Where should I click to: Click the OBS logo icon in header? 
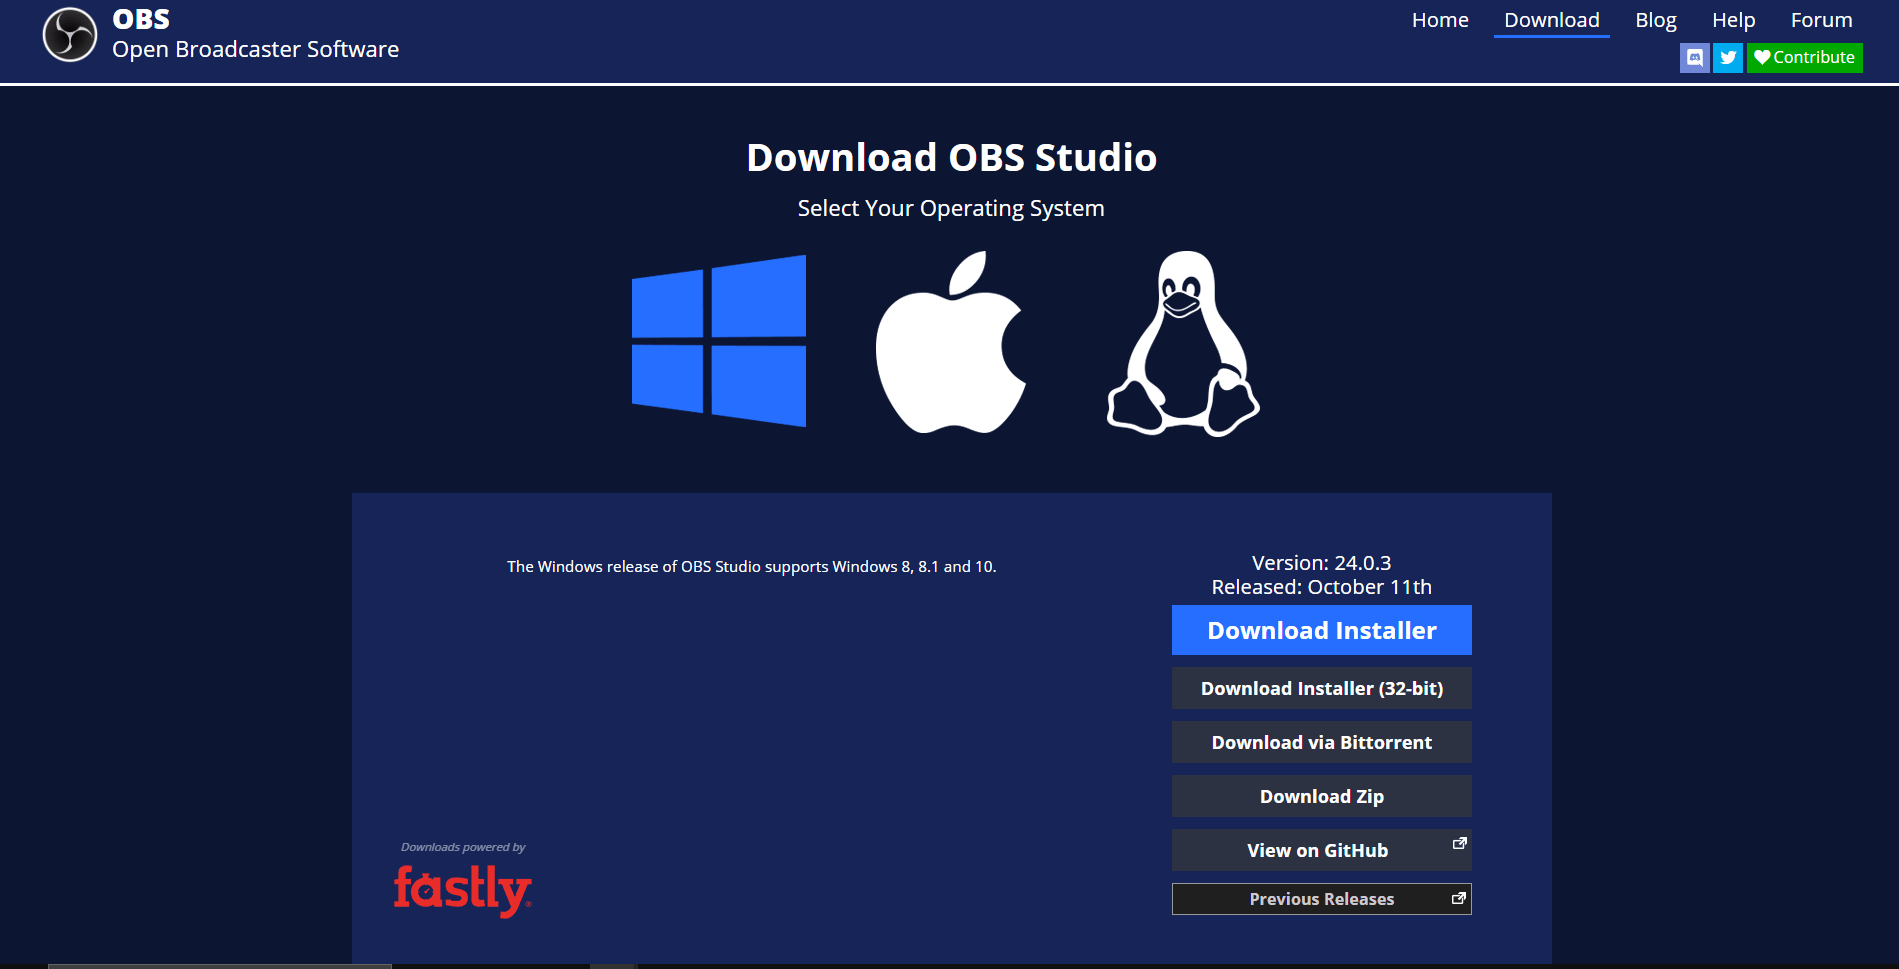pos(70,35)
